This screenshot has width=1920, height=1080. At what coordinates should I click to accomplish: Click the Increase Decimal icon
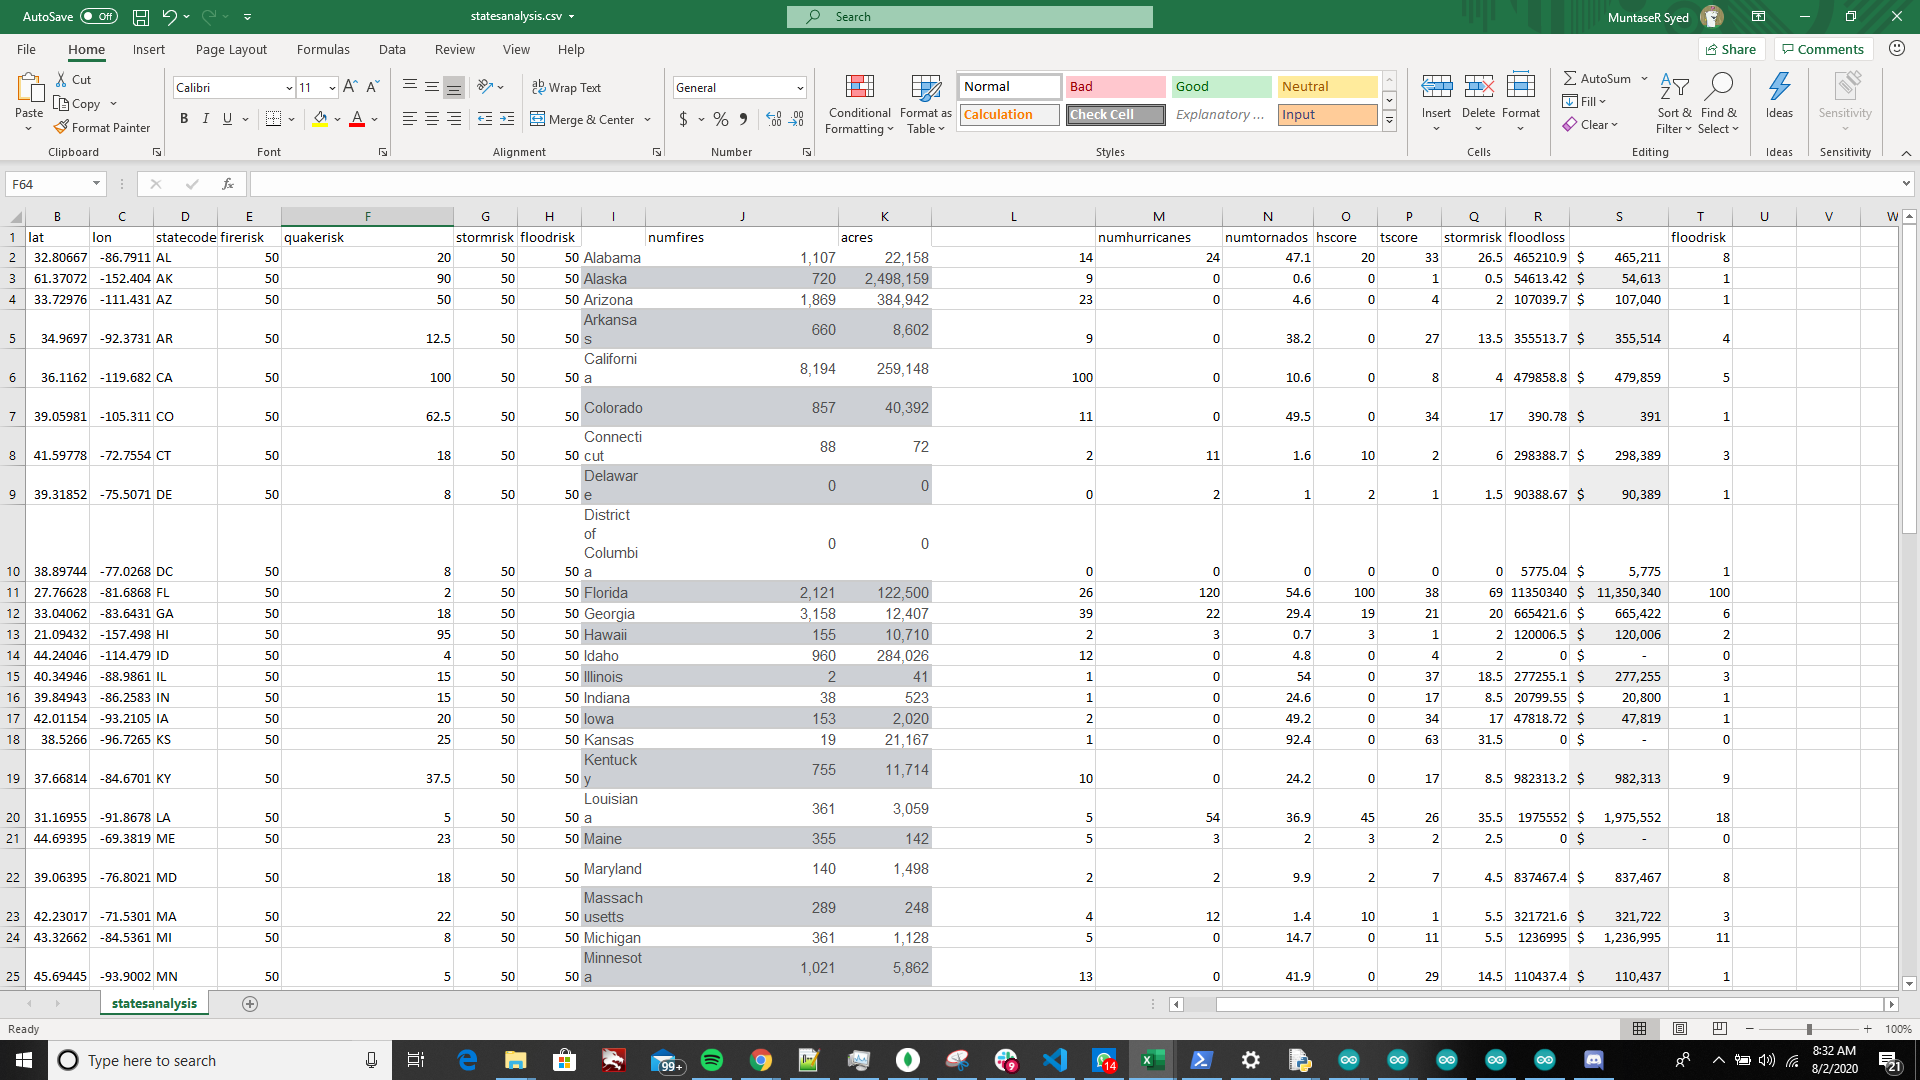pos(773,119)
